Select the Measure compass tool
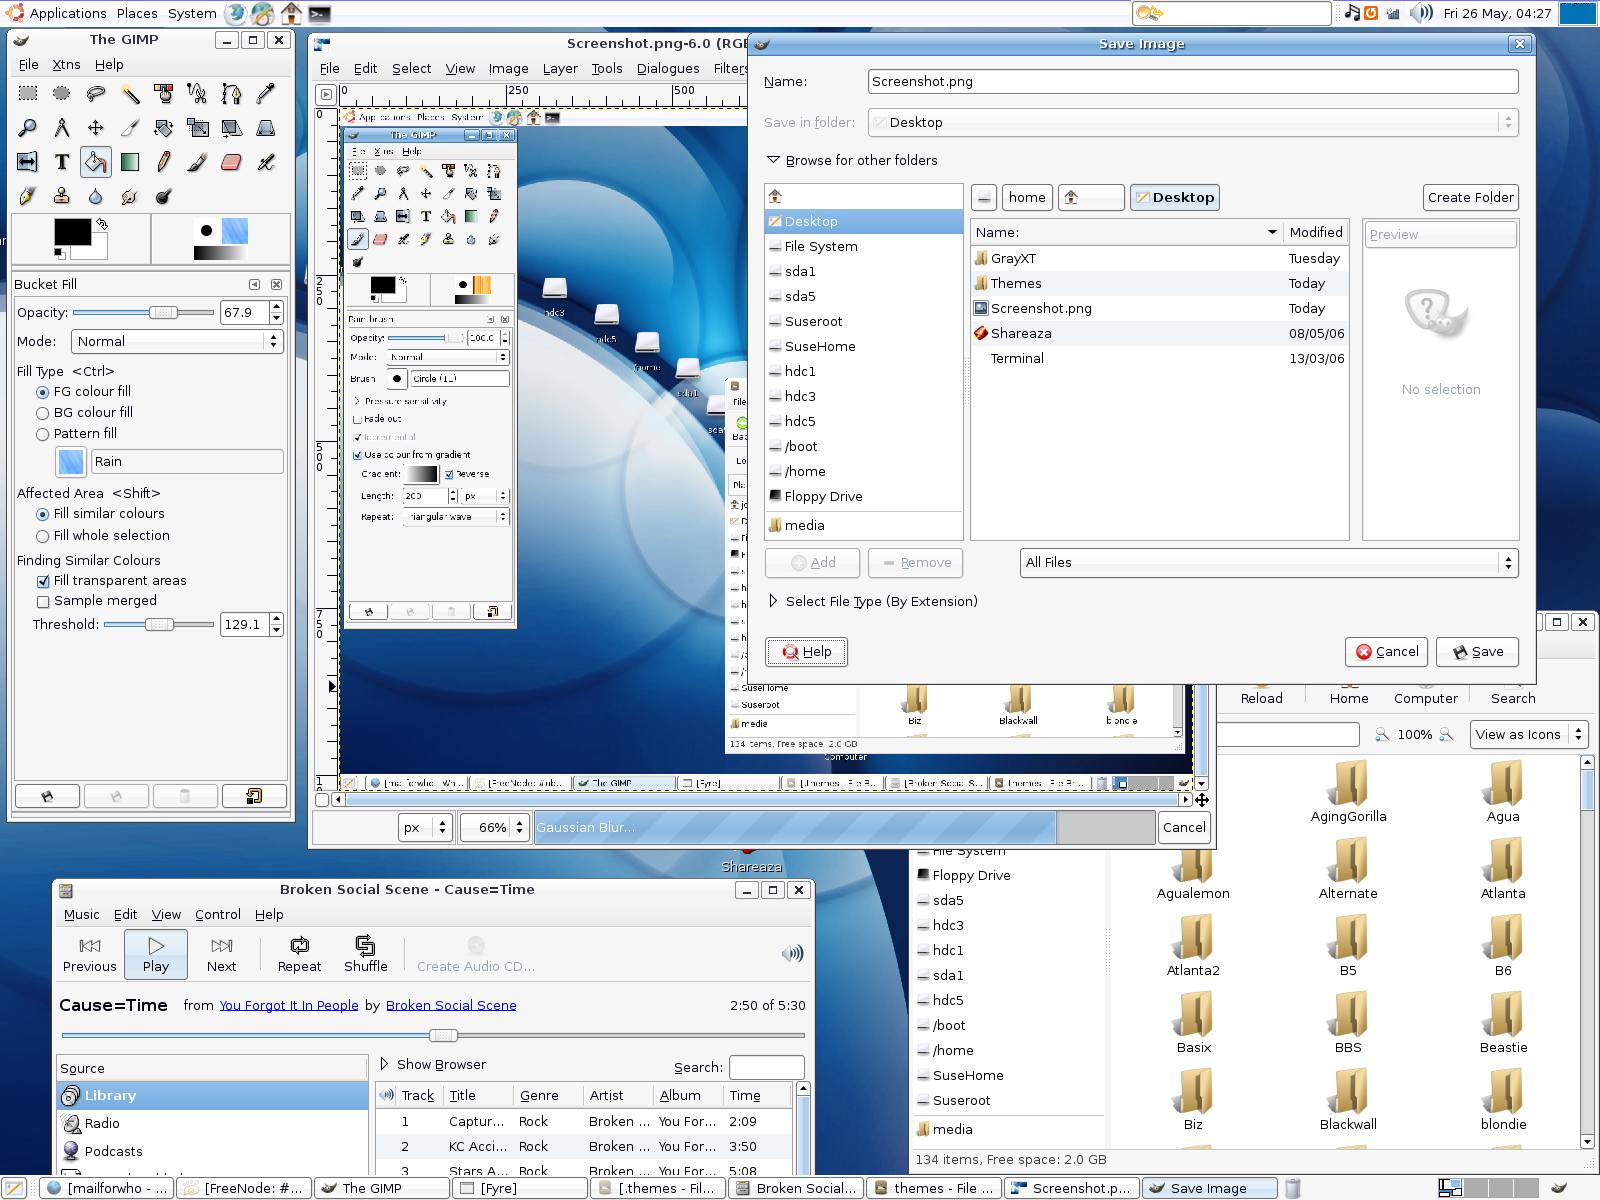Image resolution: width=1600 pixels, height=1200 pixels. tap(62, 128)
